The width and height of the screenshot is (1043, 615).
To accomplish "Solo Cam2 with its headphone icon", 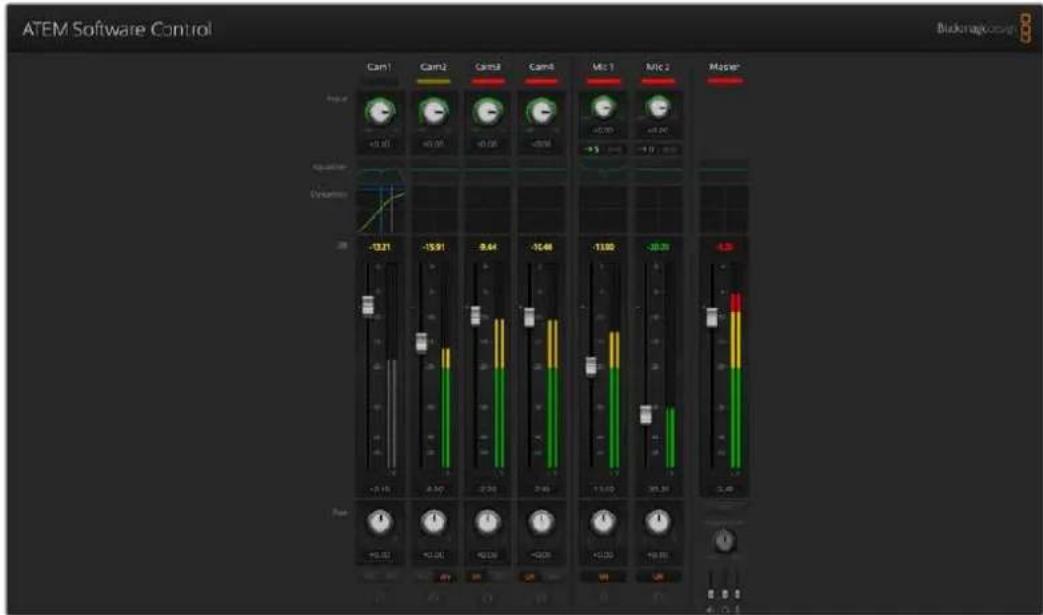I will pyautogui.click(x=434, y=597).
